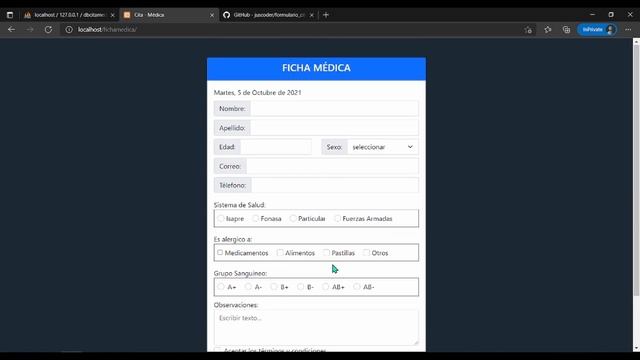Click the FICHA MÉDICA header title

(316, 68)
